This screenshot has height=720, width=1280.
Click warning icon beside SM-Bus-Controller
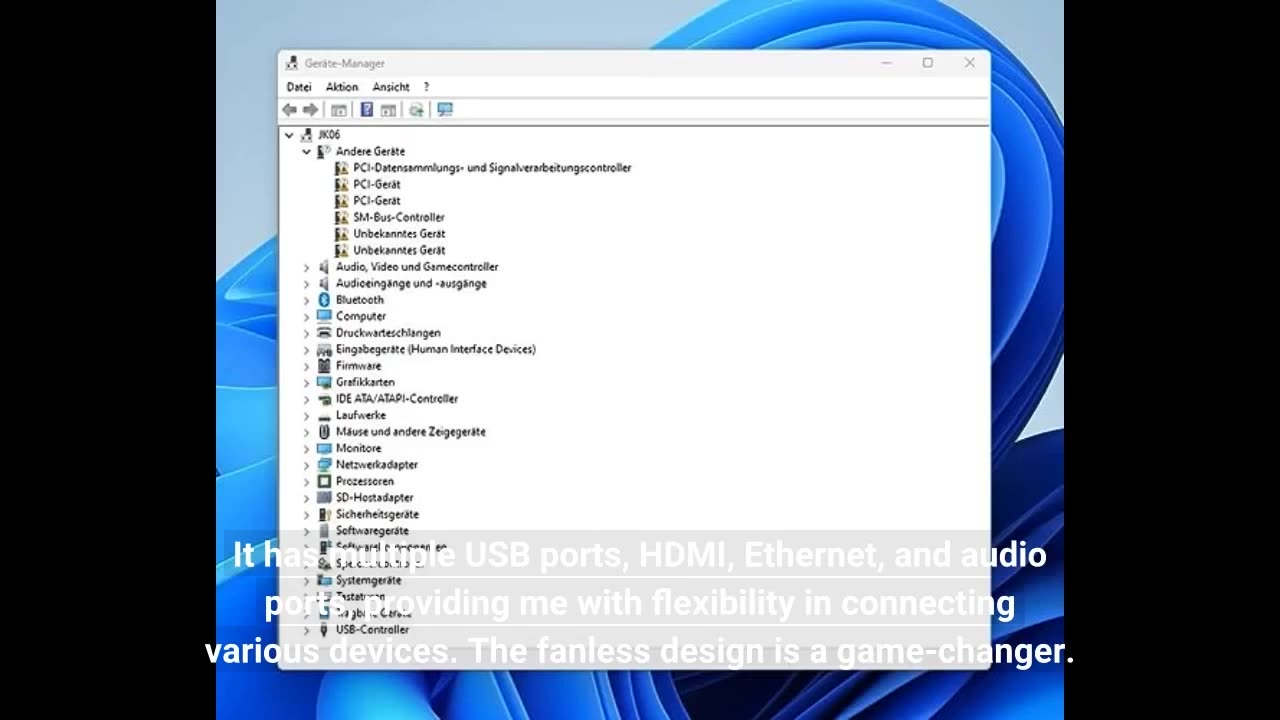(342, 217)
